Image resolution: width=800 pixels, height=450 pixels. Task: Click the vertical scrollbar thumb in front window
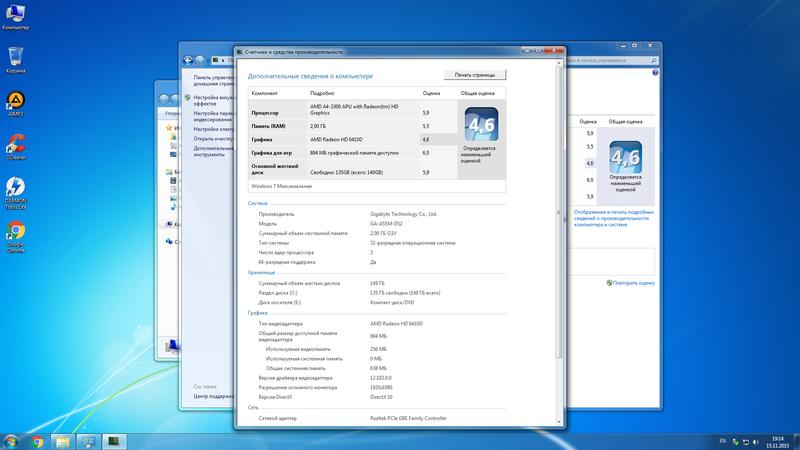pyautogui.click(x=559, y=212)
